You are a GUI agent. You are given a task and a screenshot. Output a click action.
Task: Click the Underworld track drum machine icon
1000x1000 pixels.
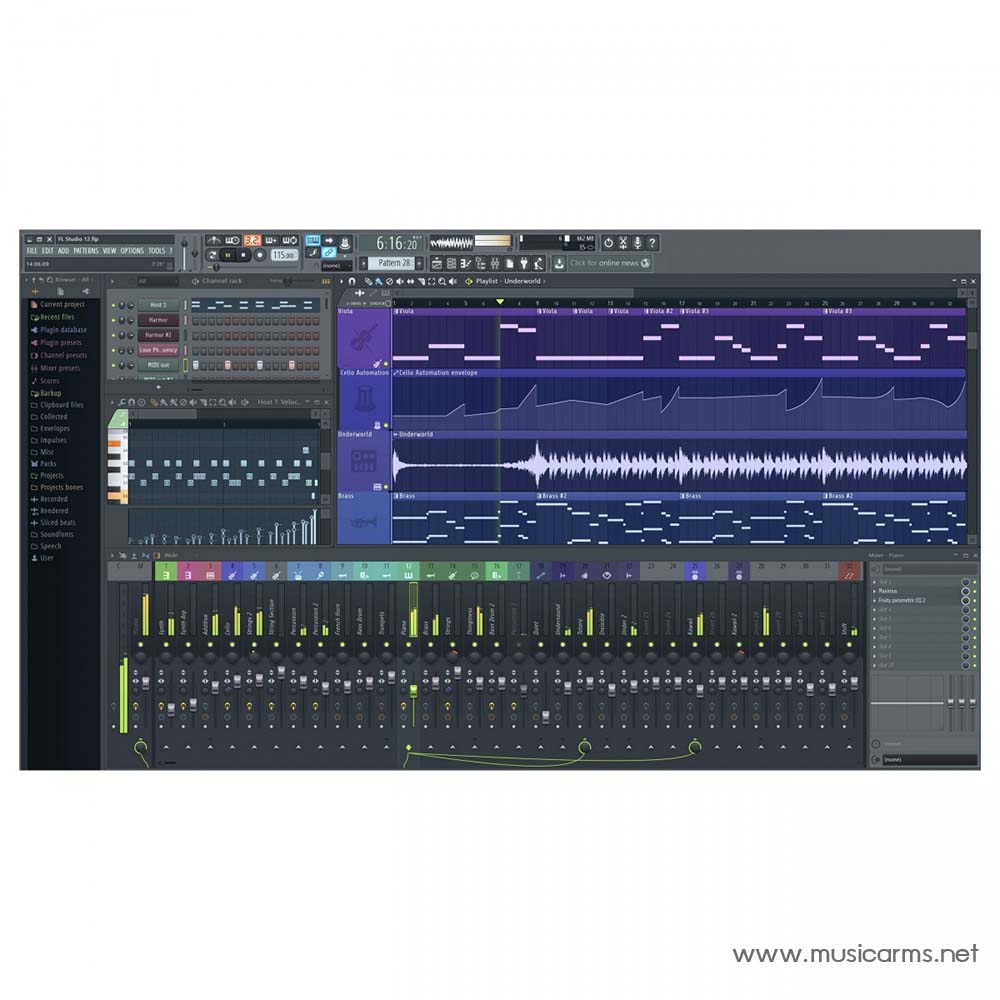[x=364, y=461]
